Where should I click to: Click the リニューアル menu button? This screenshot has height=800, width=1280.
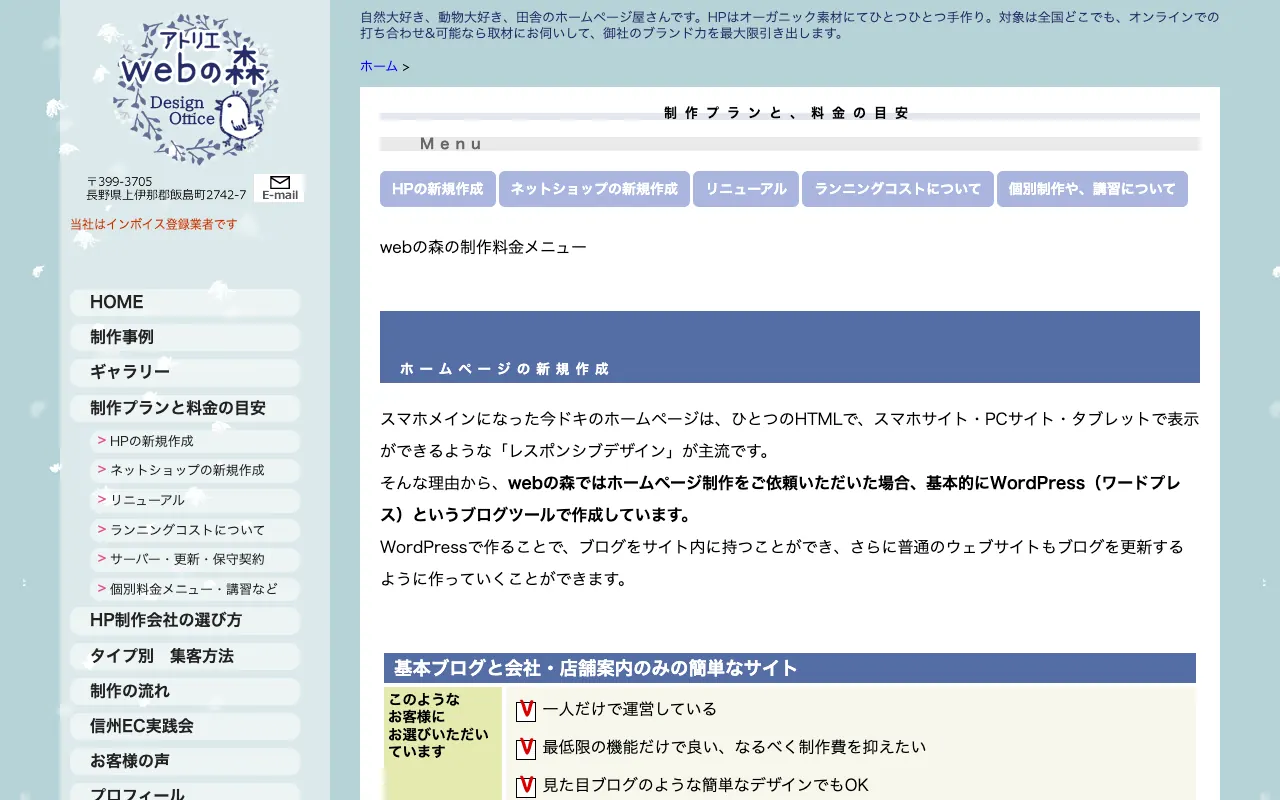click(x=746, y=189)
